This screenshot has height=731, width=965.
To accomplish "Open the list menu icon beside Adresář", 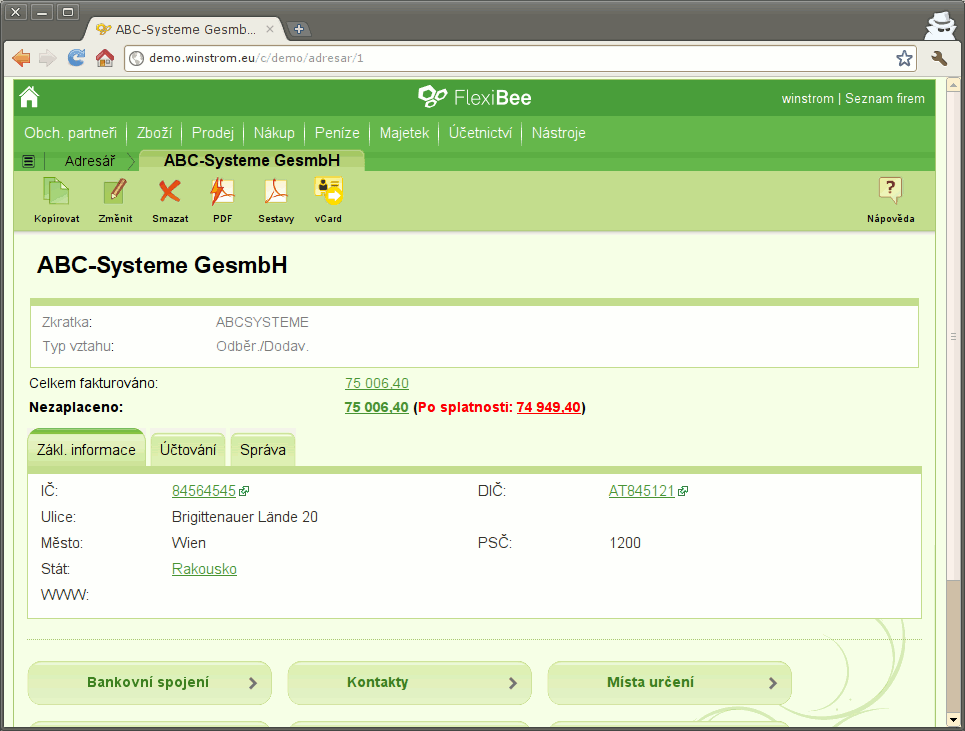I will pyautogui.click(x=28, y=161).
